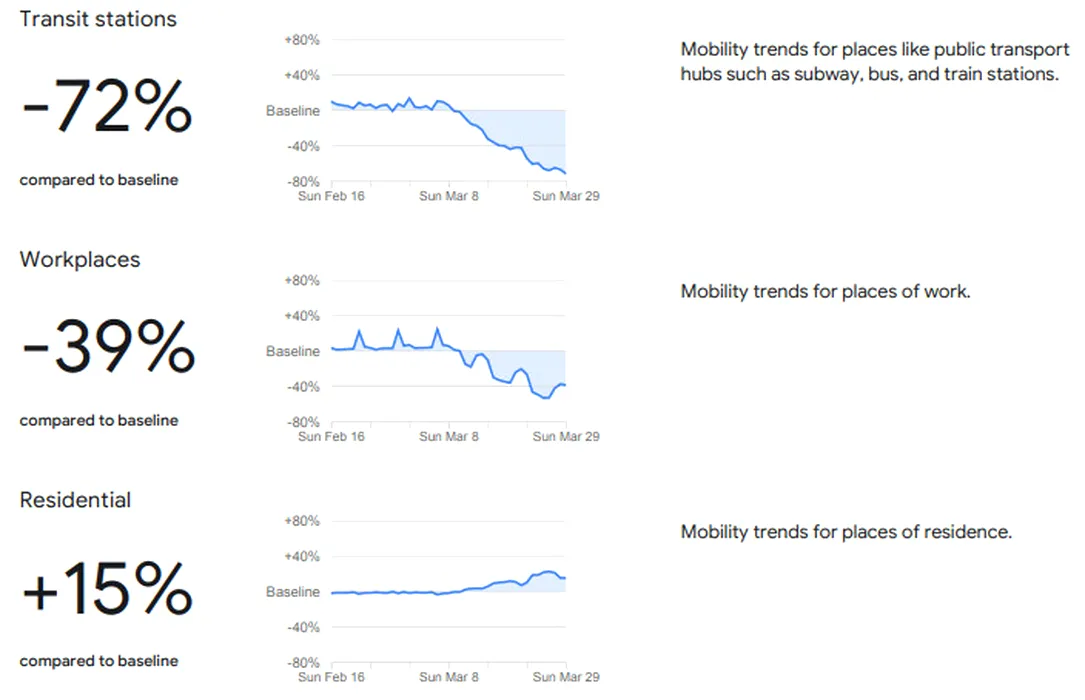The height and width of the screenshot is (700, 1085).
Task: Click compared to baseline under +15%
Action: click(99, 661)
